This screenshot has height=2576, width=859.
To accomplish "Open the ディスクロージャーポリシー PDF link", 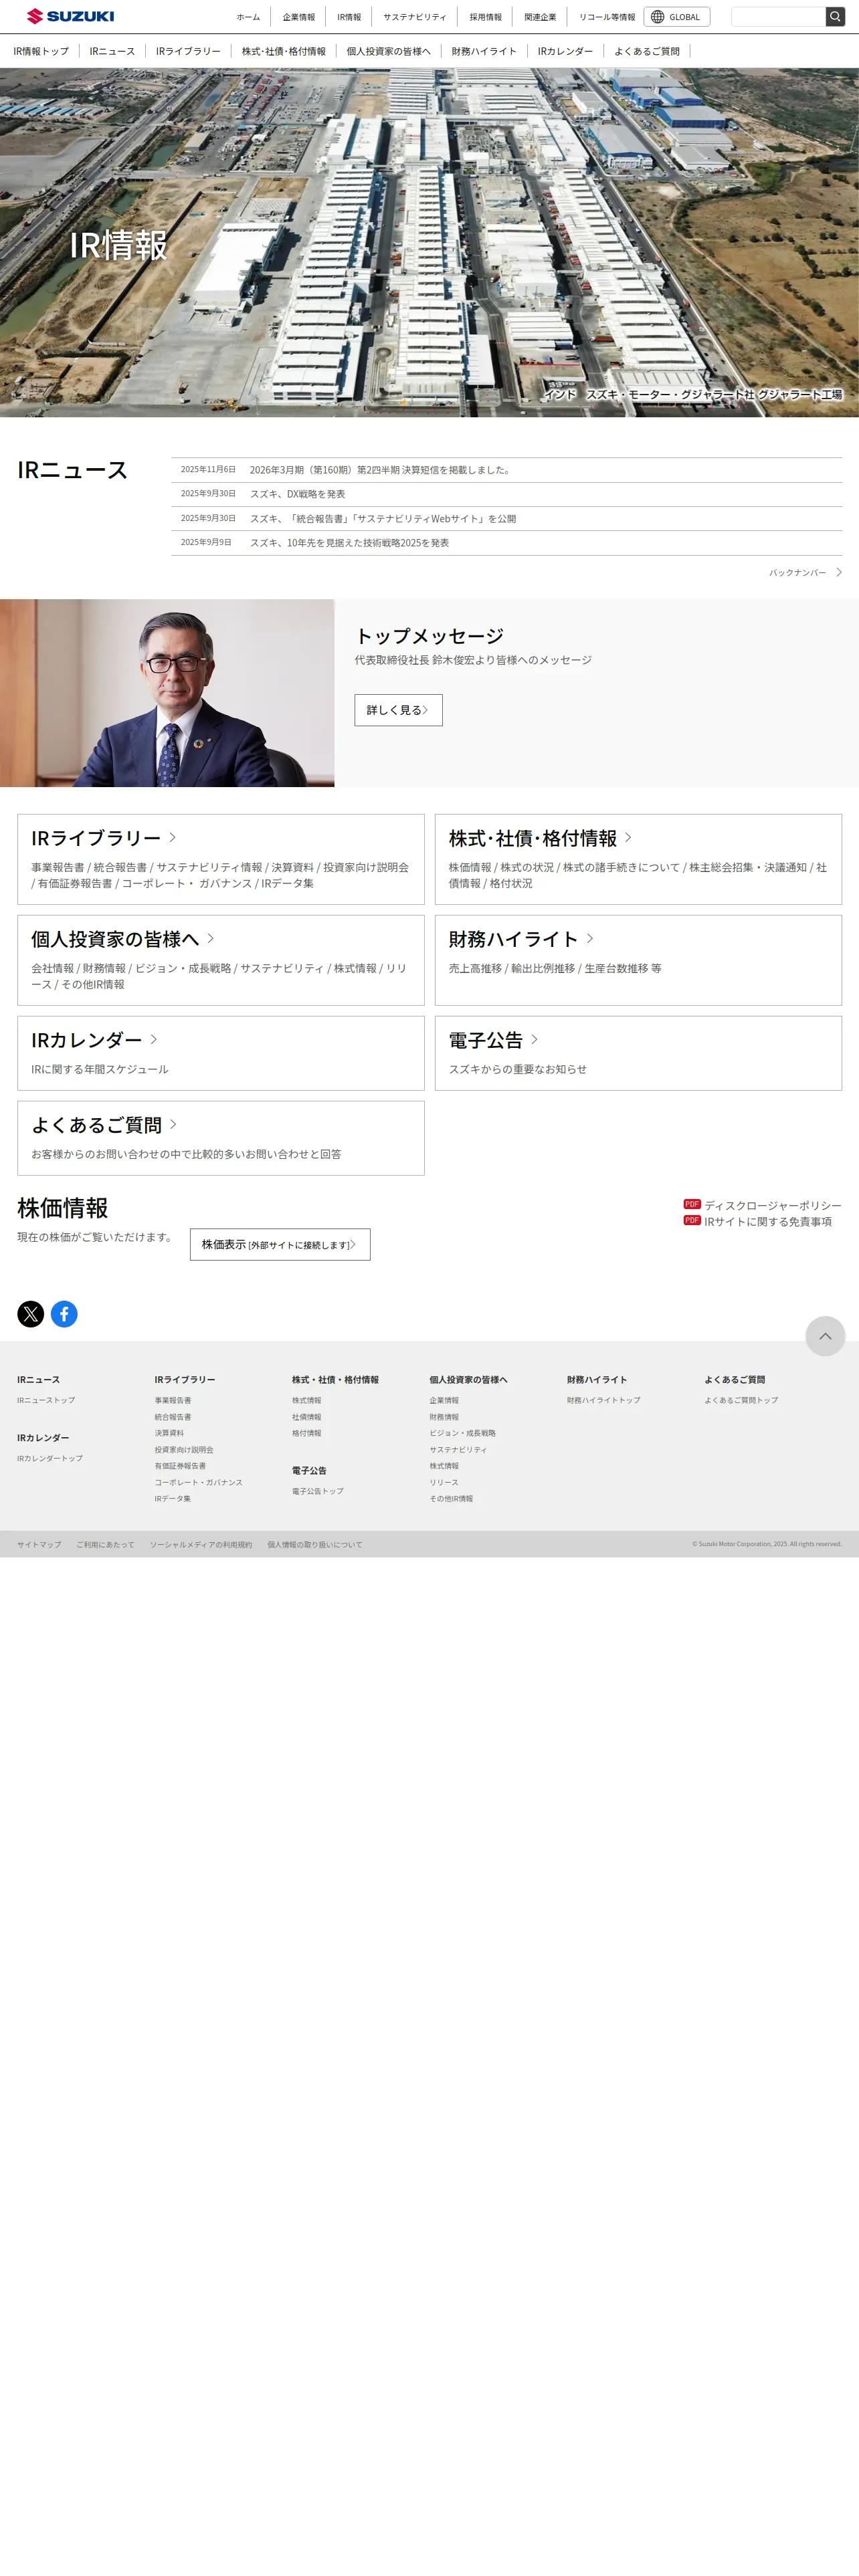I will [x=772, y=1205].
